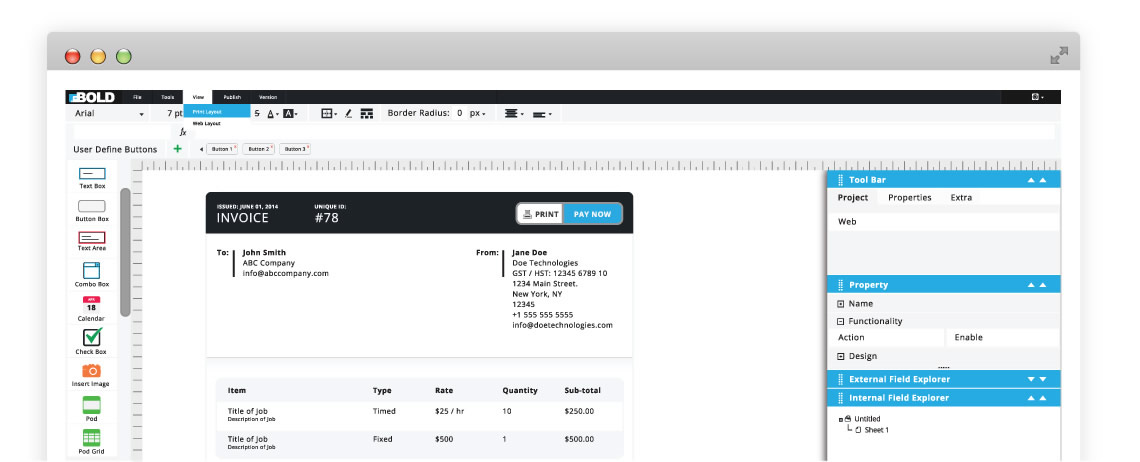Click the PRINT button on invoice
The height and width of the screenshot is (462, 1140).
[540, 214]
